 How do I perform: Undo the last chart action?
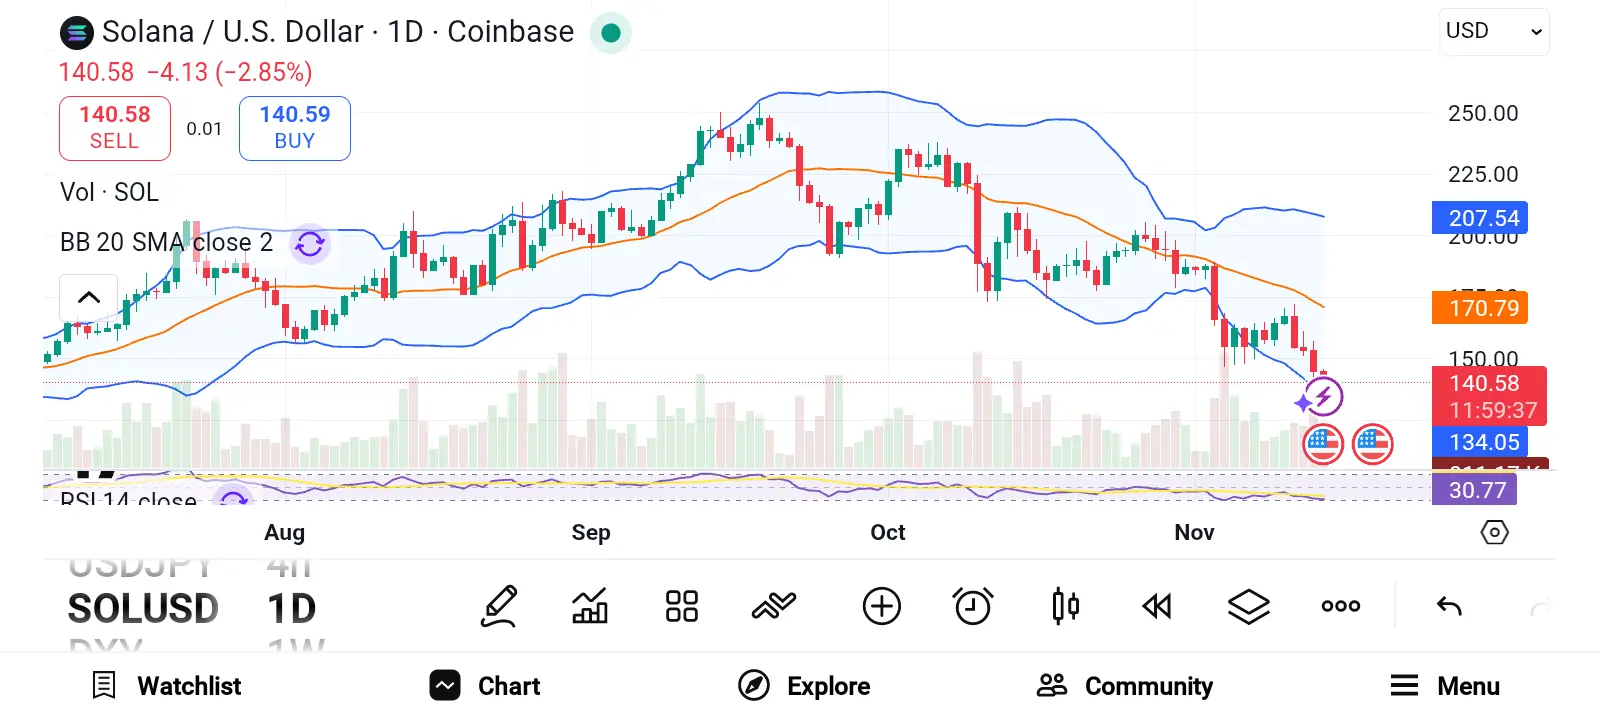coord(1449,606)
